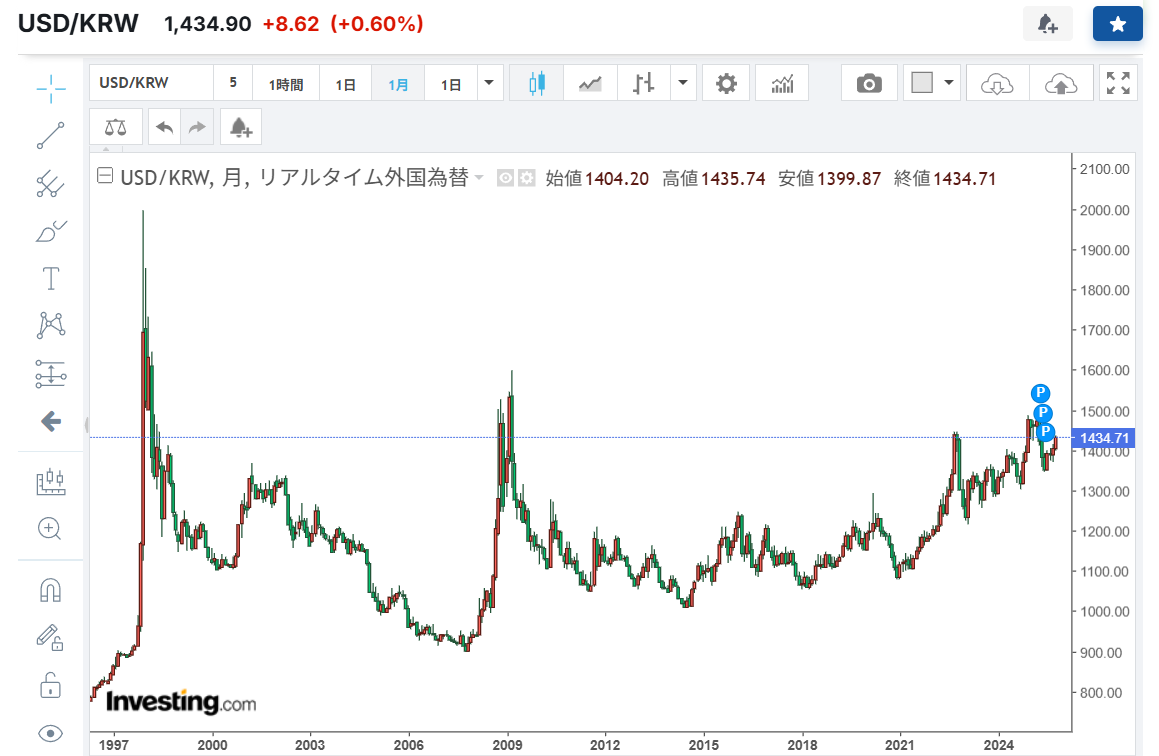Switch to the 1時間 interval
The width and height of the screenshot is (1159, 756).
(285, 84)
